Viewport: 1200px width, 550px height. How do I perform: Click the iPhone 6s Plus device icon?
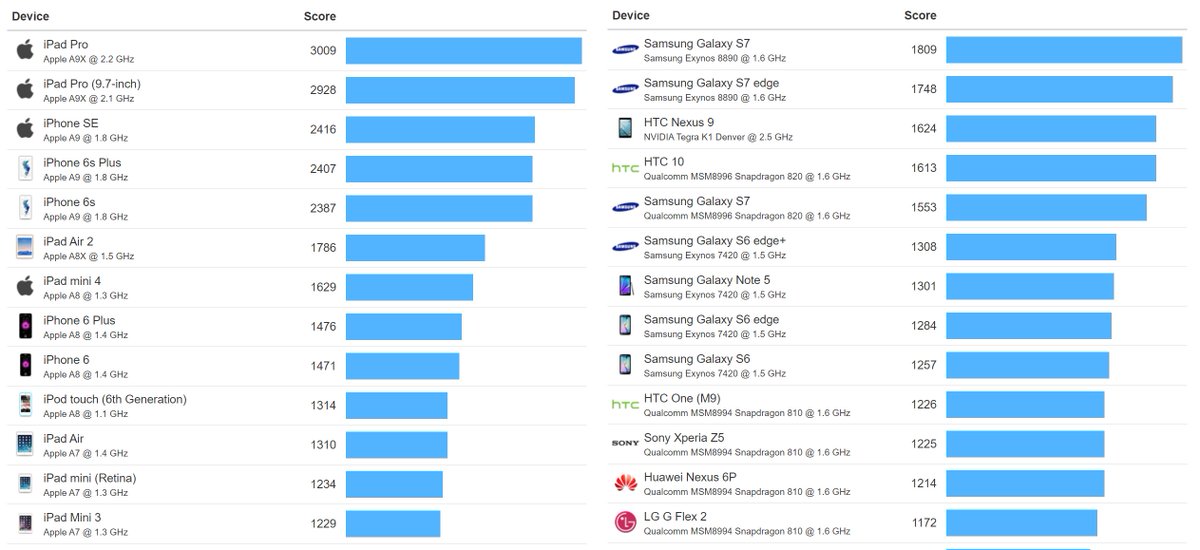25,169
